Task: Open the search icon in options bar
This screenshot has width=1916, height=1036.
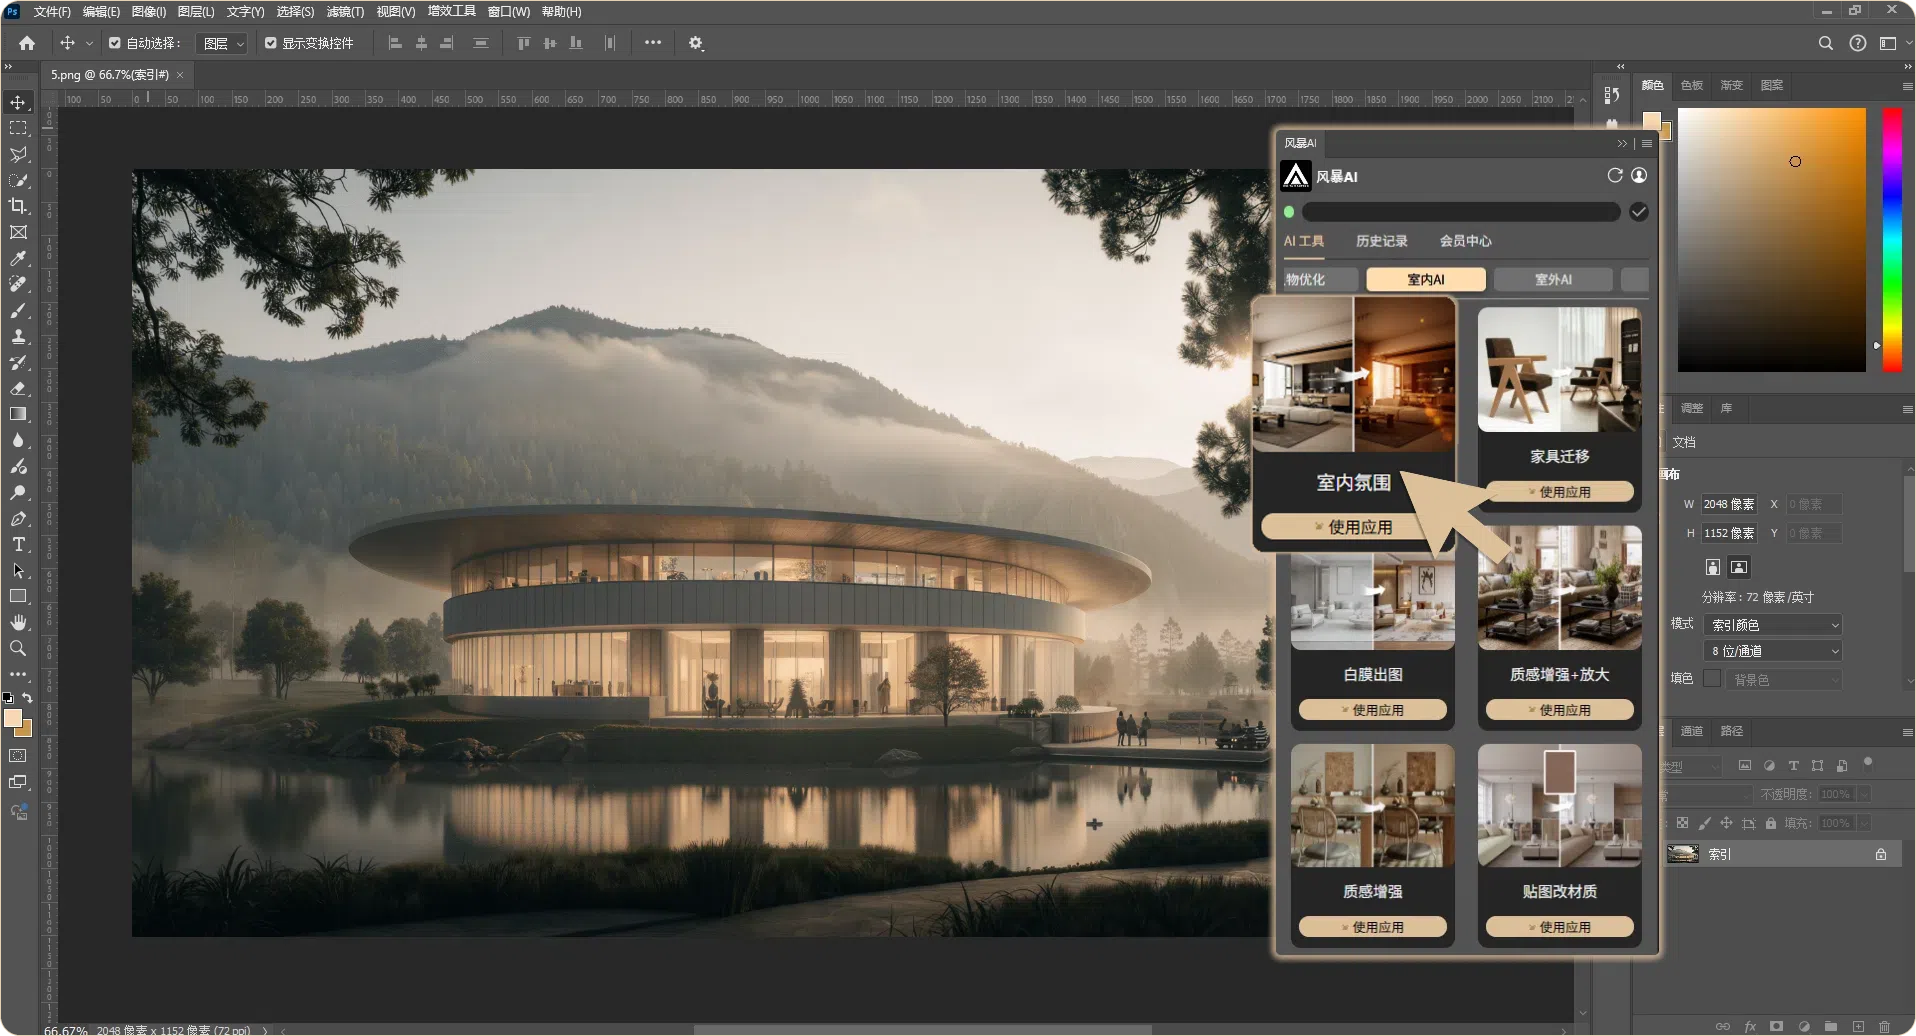Action: pos(1825,43)
